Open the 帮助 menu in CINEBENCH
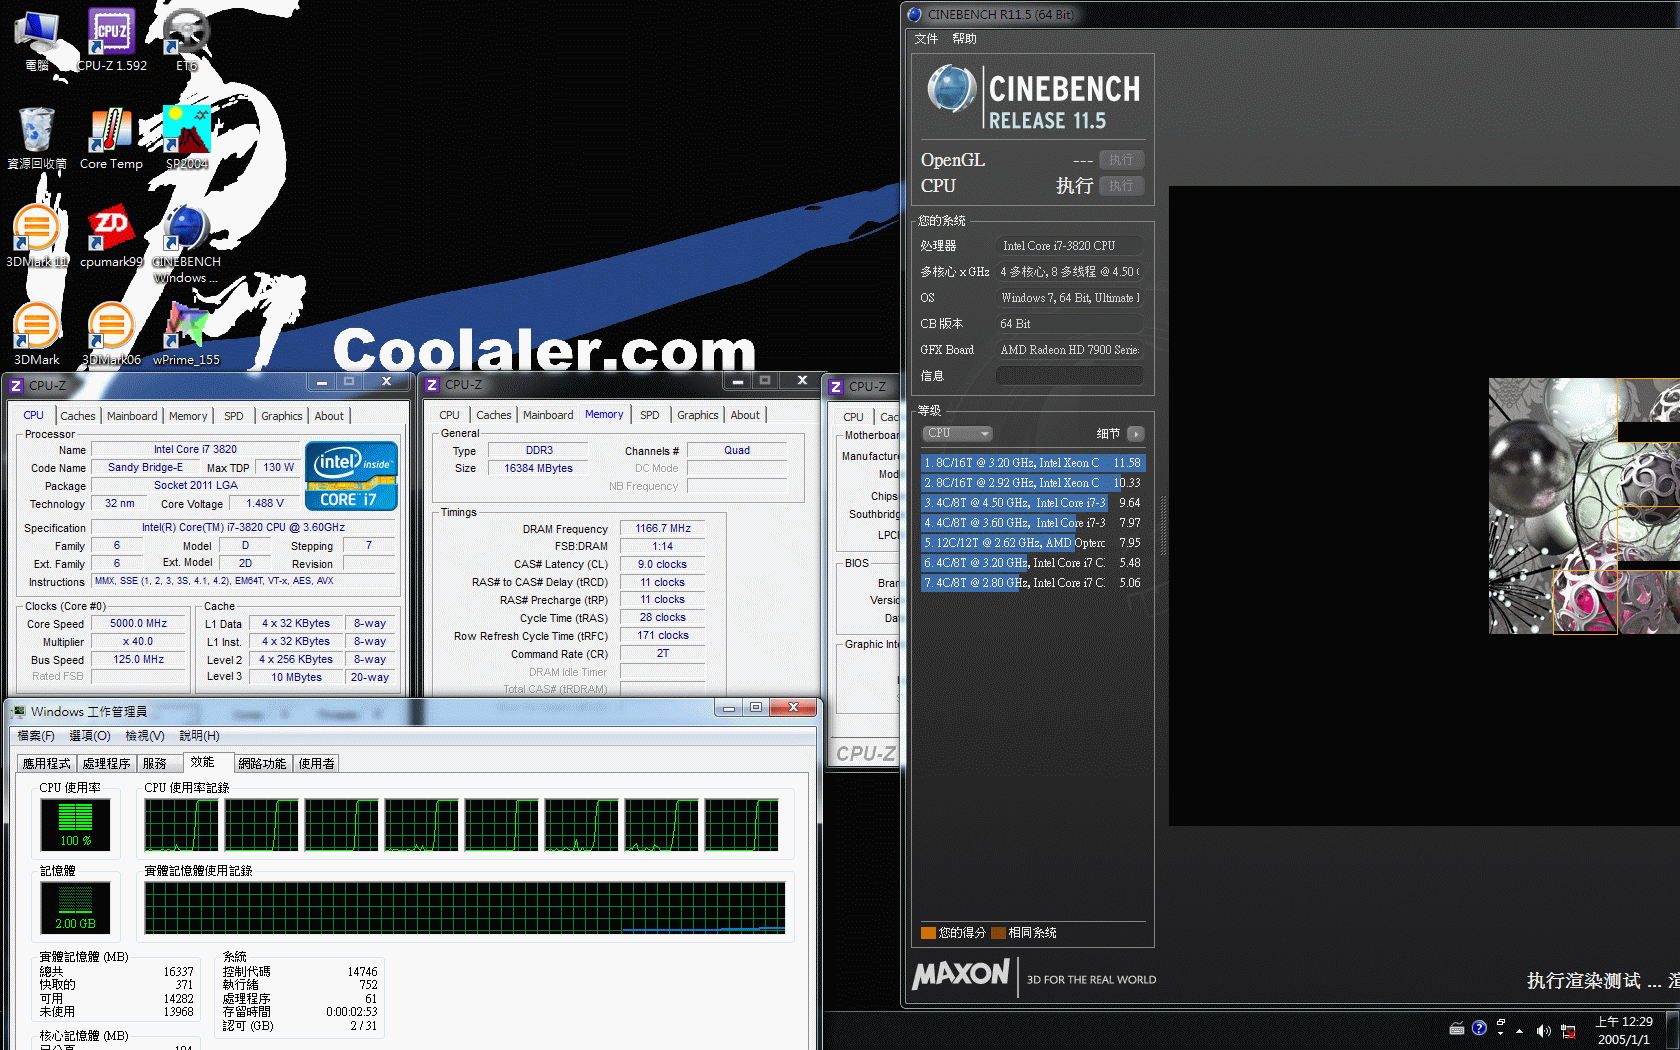 click(964, 38)
